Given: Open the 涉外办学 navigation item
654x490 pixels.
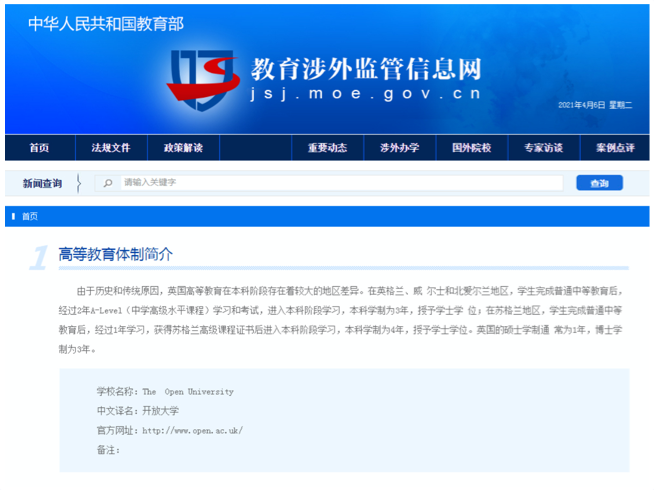Looking at the screenshot, I should [x=399, y=148].
